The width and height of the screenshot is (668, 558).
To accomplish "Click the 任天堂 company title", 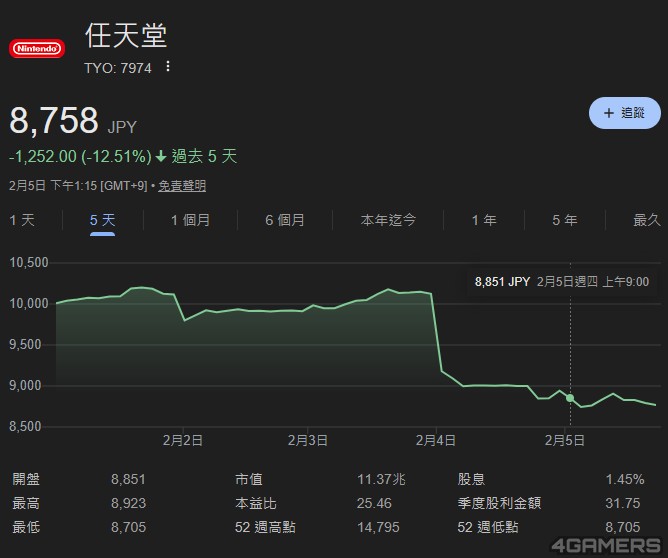I will [126, 36].
